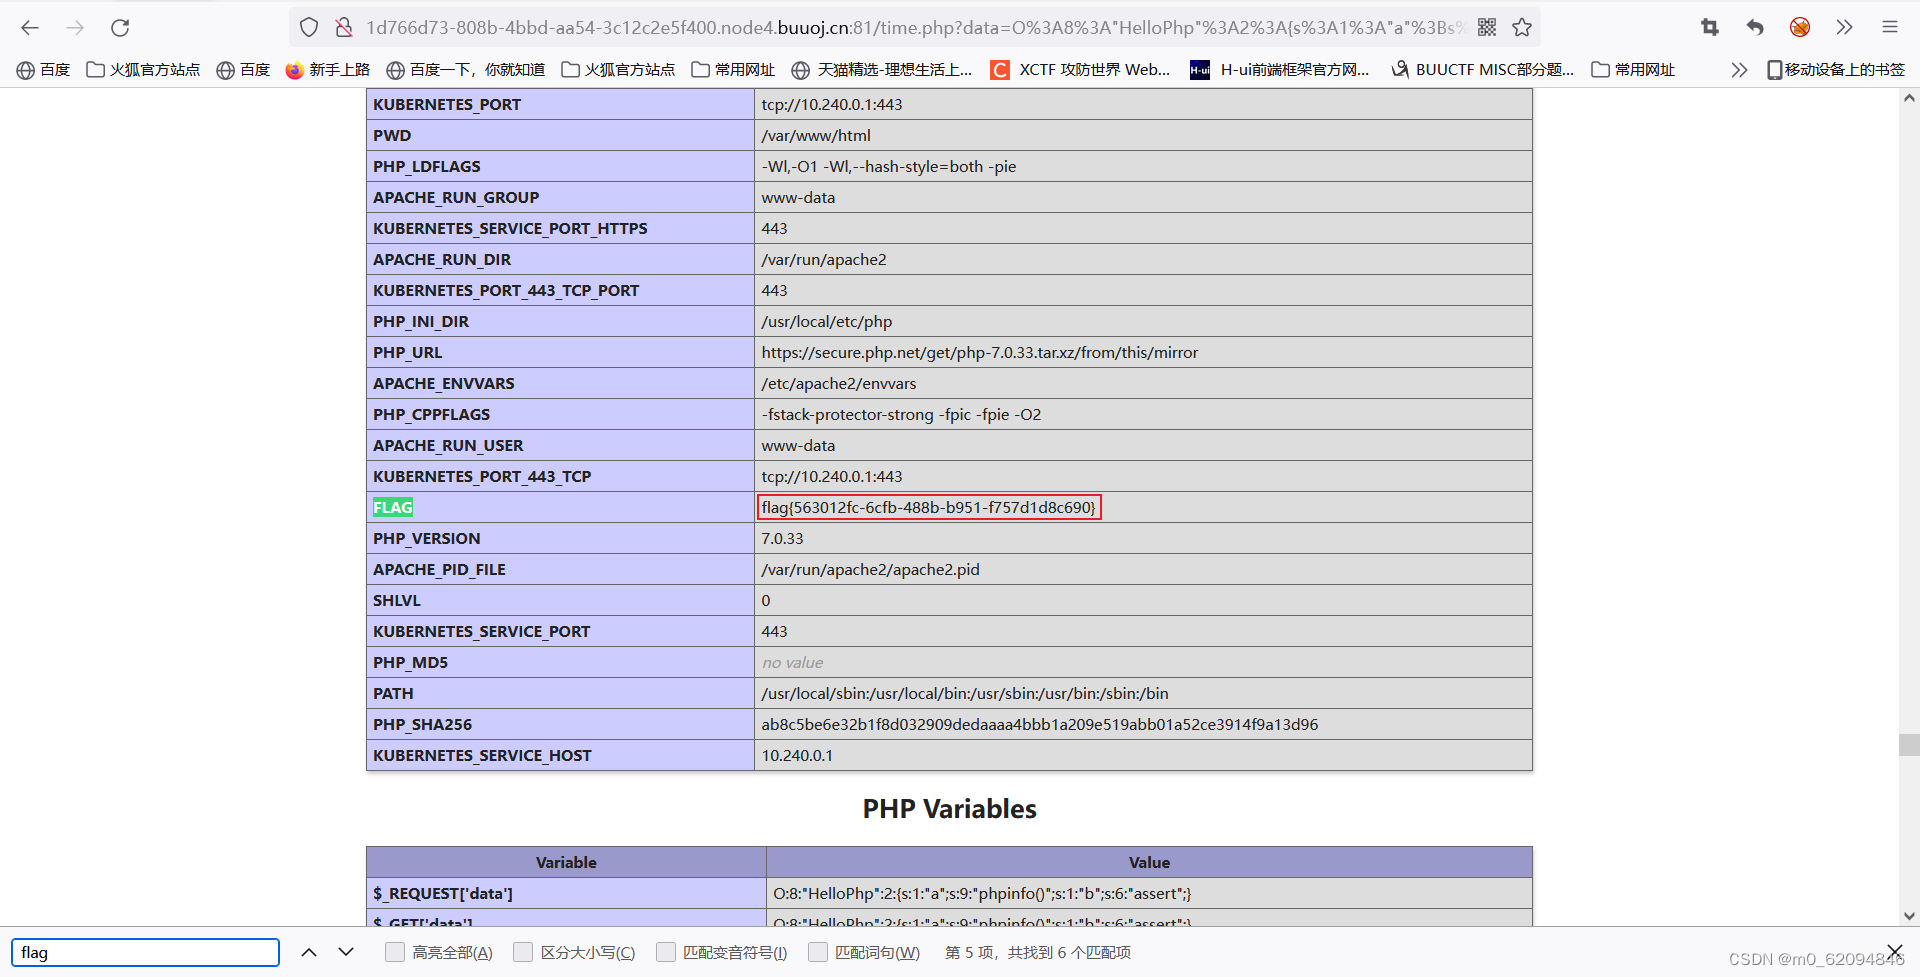Click the find-next down arrow
Viewport: 1920px width, 977px height.
(345, 952)
